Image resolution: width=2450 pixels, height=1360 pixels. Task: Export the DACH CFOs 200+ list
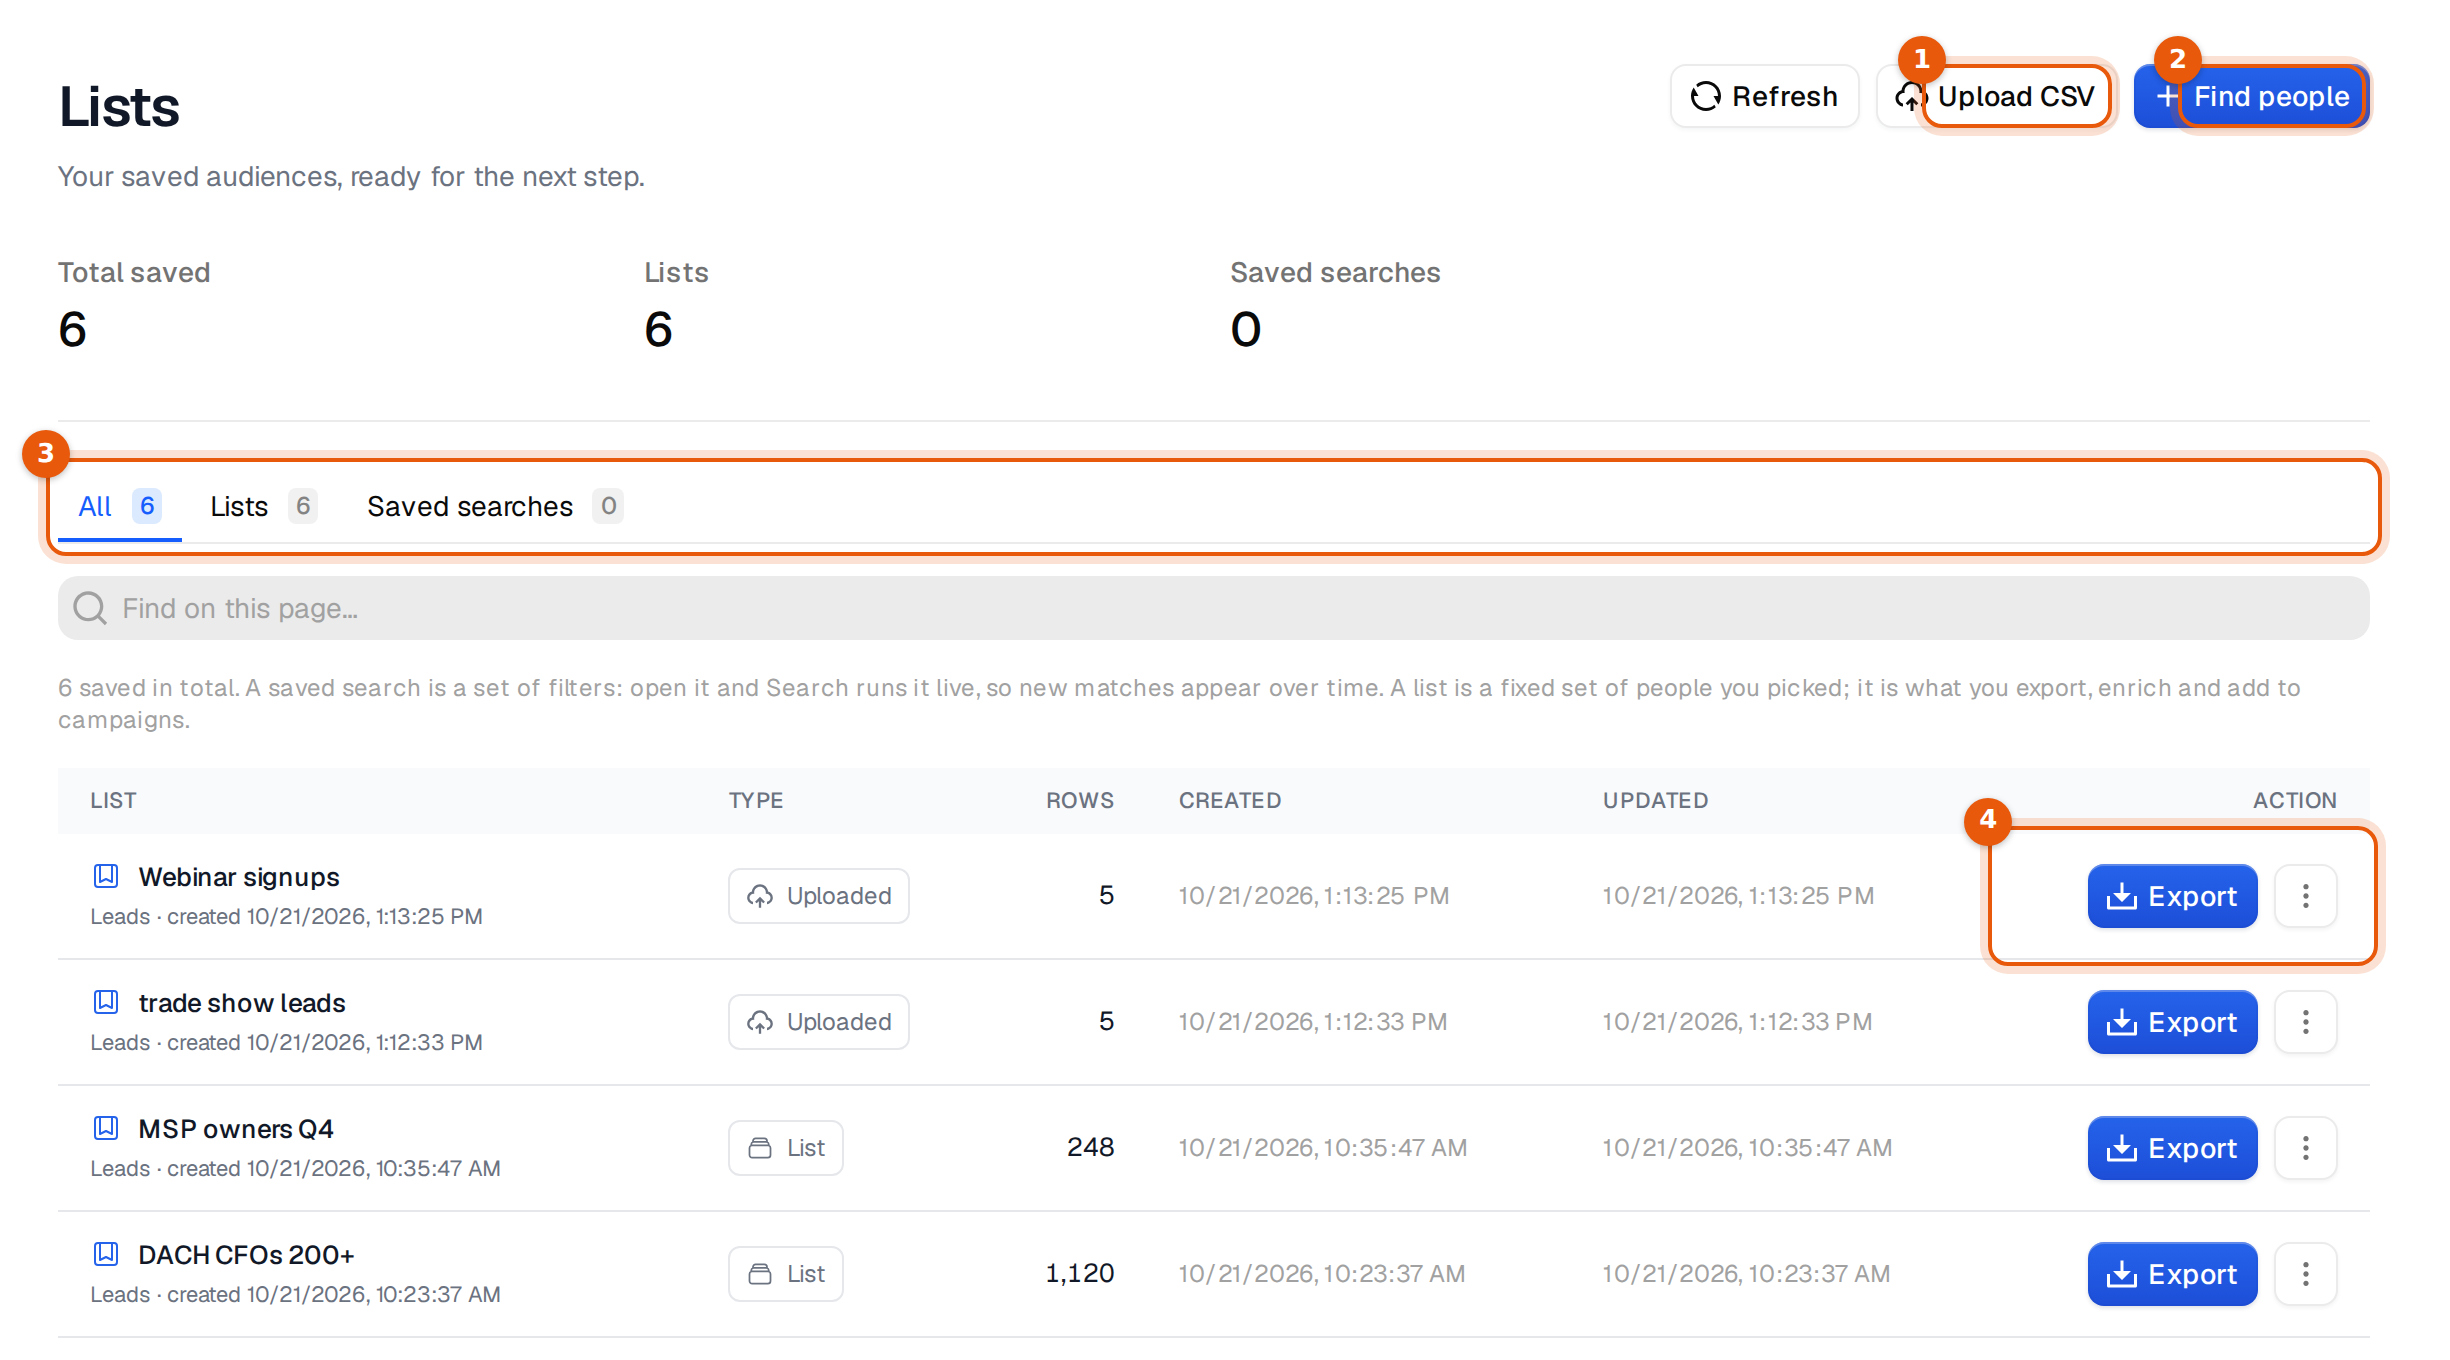pyautogui.click(x=2172, y=1274)
